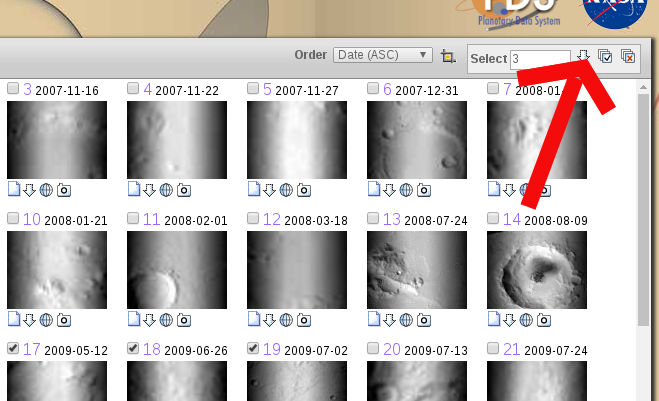Open image number 12 link
Viewport: 659px width, 401px height.
(x=272, y=219)
